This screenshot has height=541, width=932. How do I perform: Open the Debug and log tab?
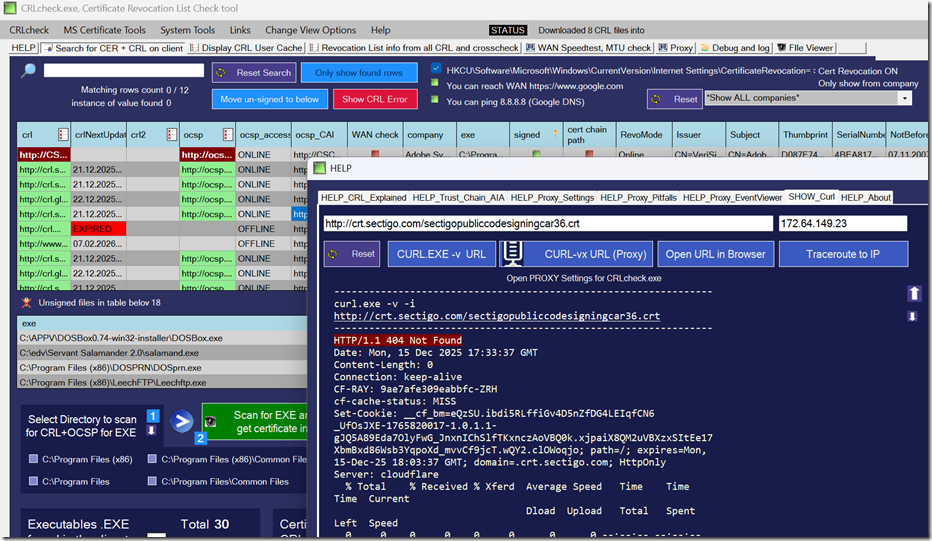[734, 47]
